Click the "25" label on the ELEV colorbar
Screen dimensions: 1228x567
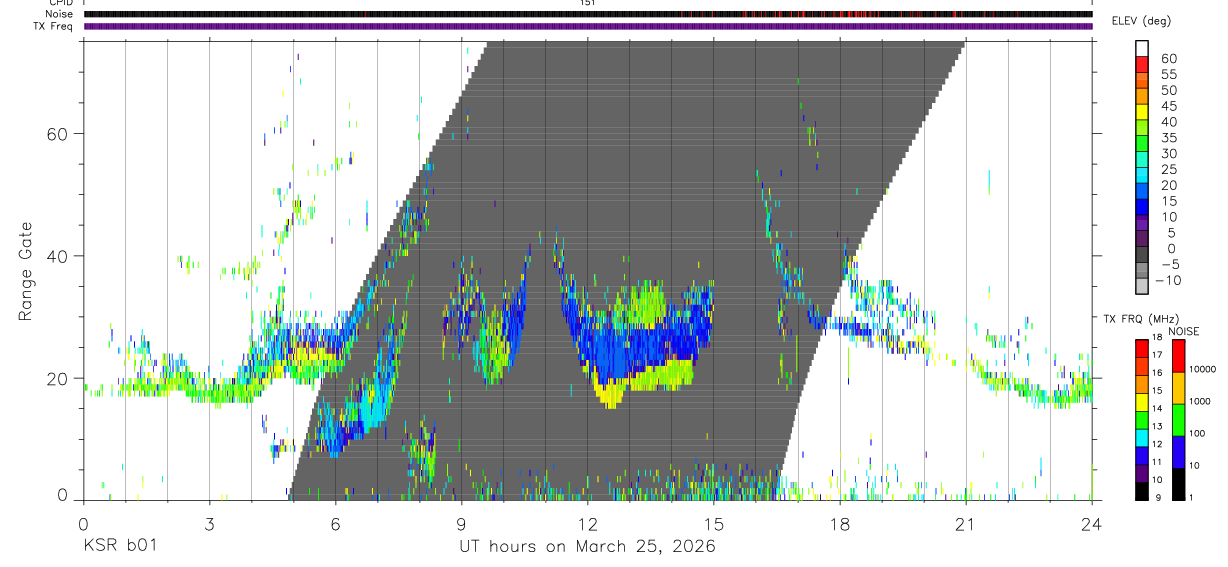(1167, 170)
